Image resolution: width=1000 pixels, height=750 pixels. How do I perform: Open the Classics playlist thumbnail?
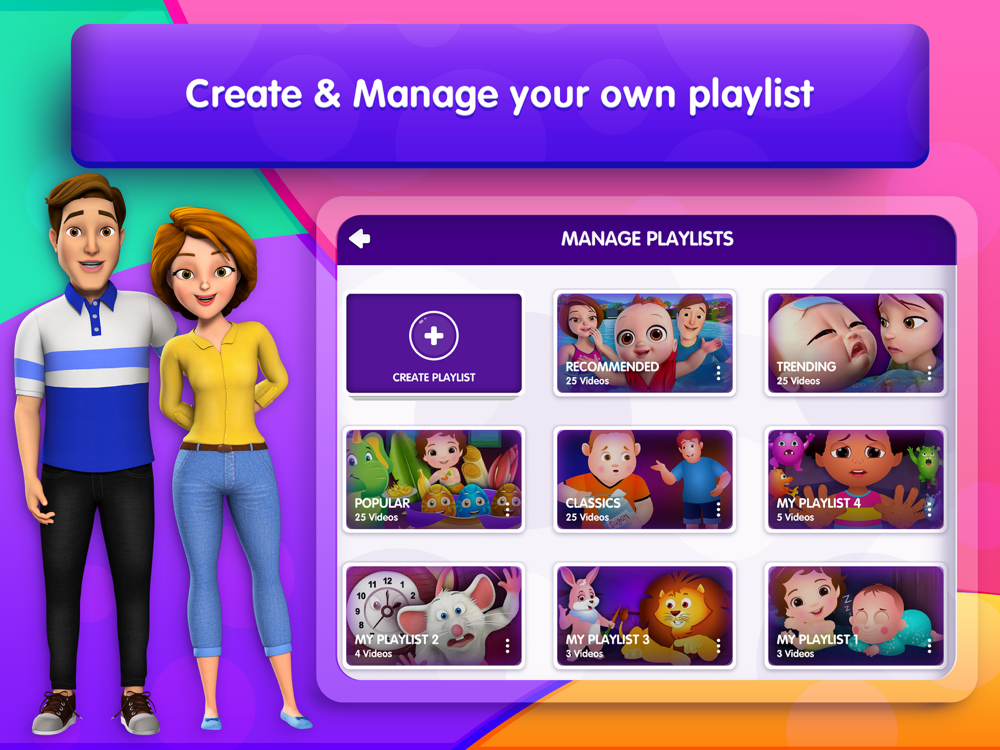(x=644, y=479)
